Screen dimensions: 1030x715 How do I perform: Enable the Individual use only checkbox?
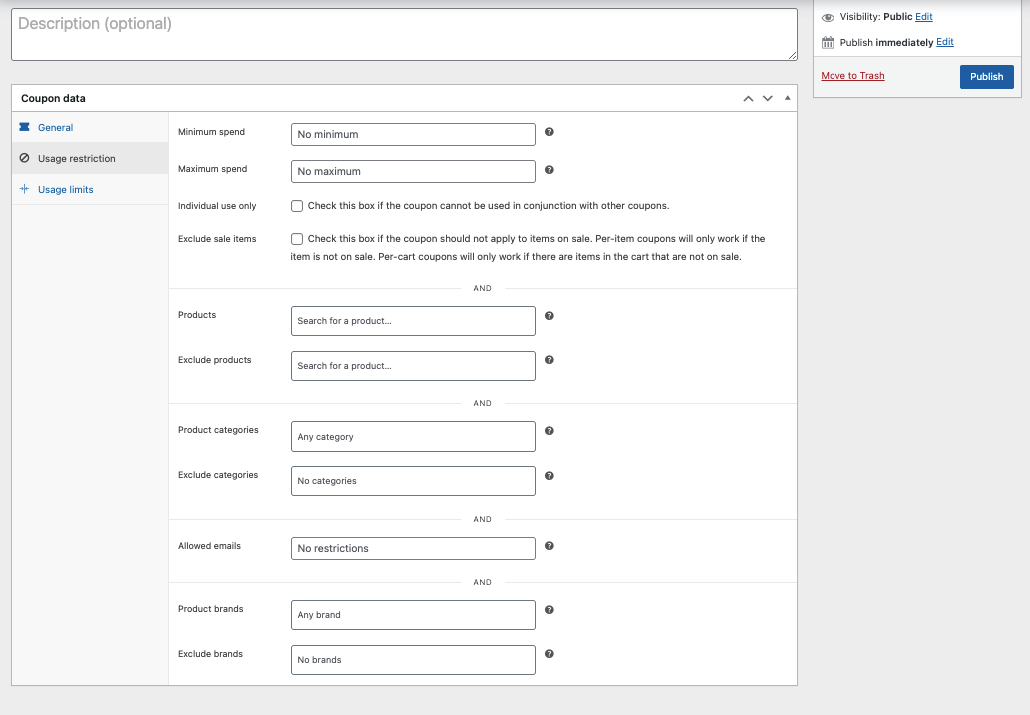click(297, 206)
